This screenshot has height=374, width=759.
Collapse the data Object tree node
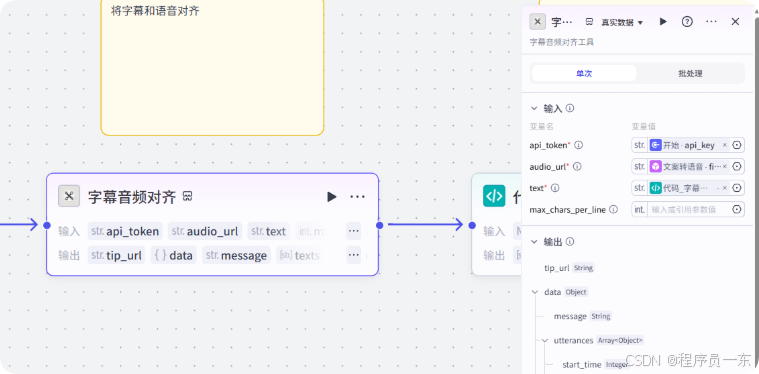click(x=535, y=292)
